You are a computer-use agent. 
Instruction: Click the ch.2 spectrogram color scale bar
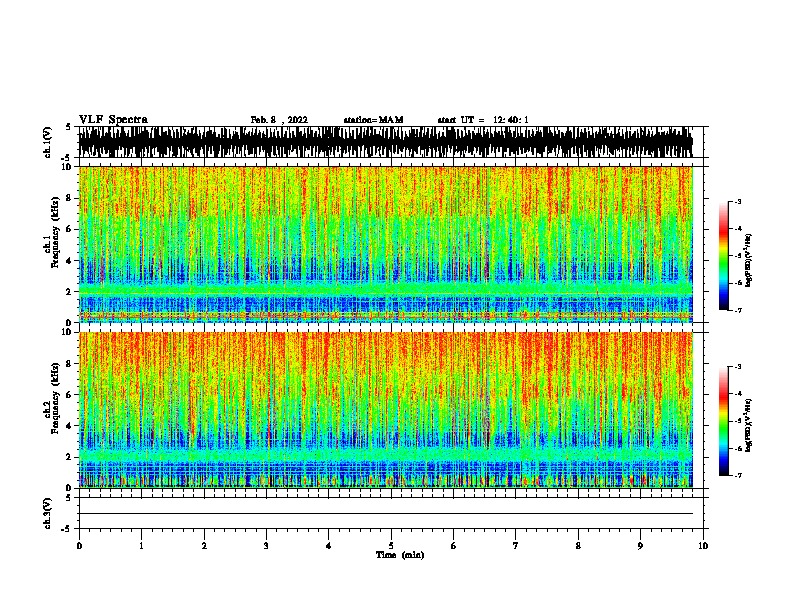click(x=724, y=421)
